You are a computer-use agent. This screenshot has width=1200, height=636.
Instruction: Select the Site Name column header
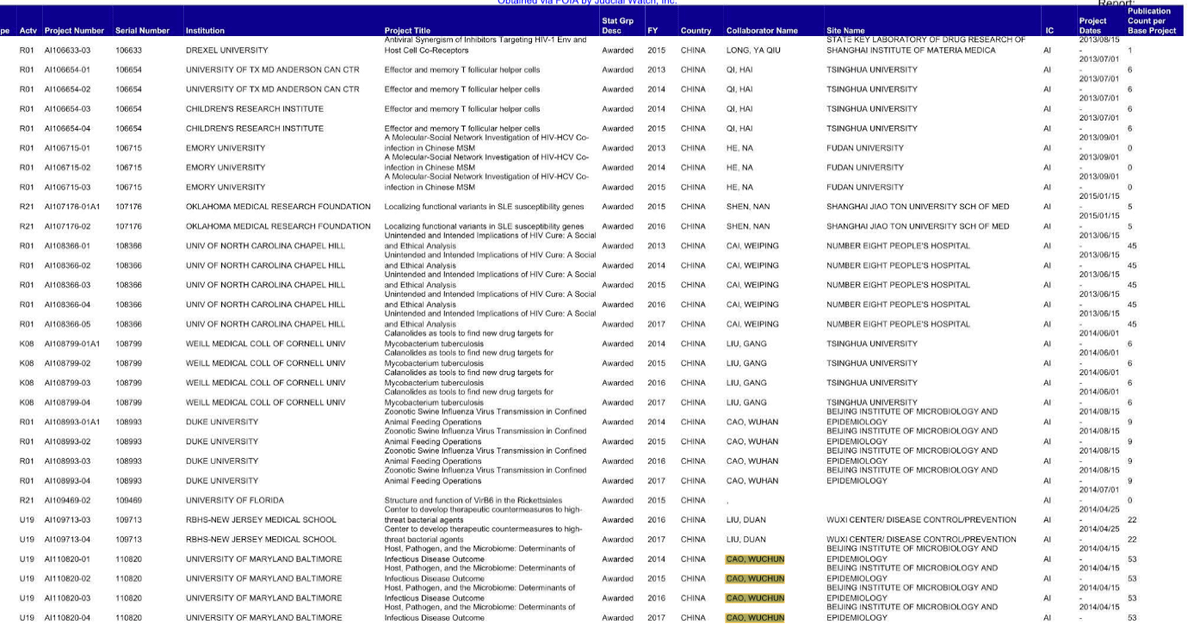click(846, 31)
